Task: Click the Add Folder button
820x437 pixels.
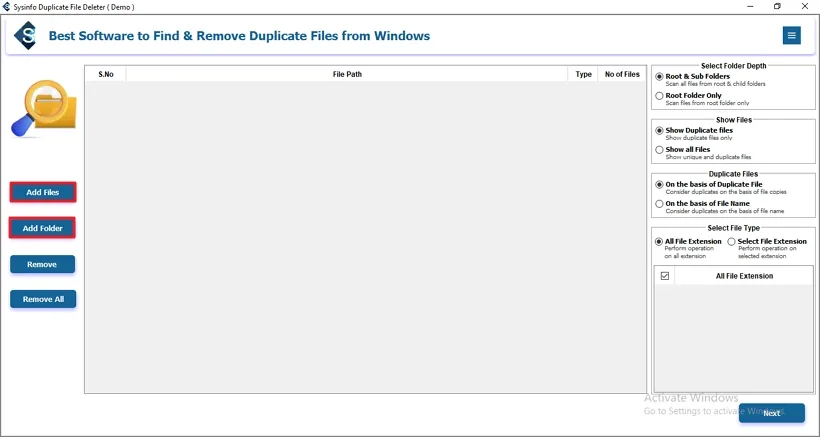Action: [42, 228]
